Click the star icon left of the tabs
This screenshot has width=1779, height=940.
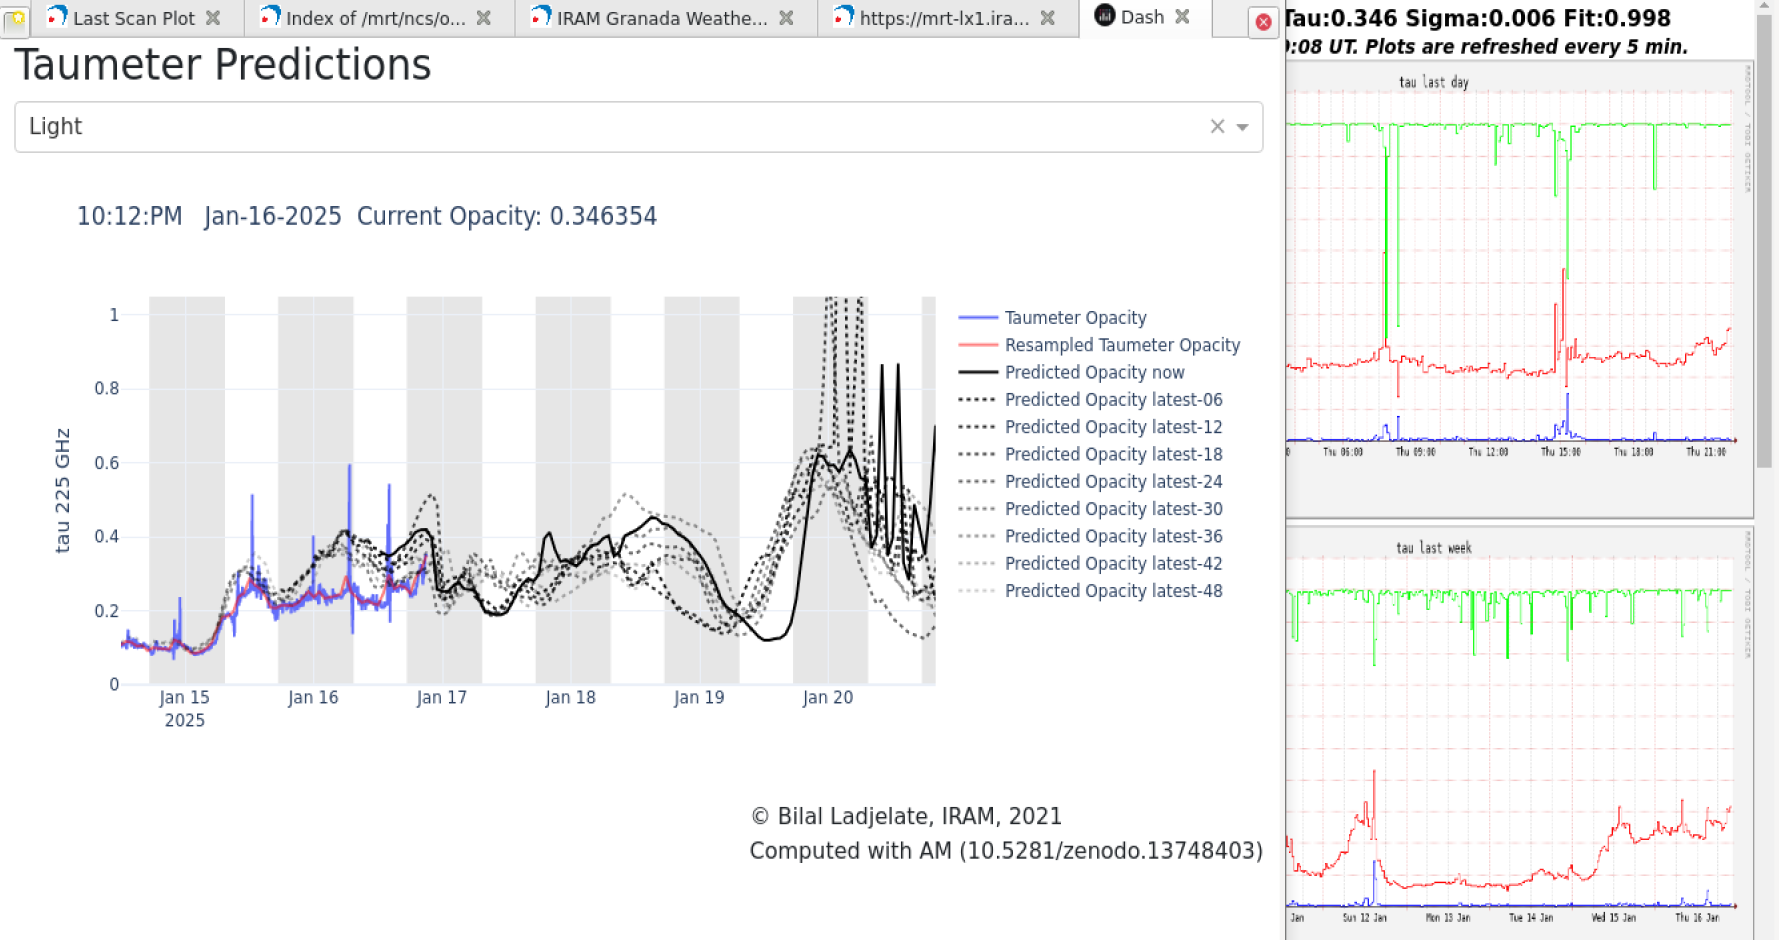(x=16, y=20)
